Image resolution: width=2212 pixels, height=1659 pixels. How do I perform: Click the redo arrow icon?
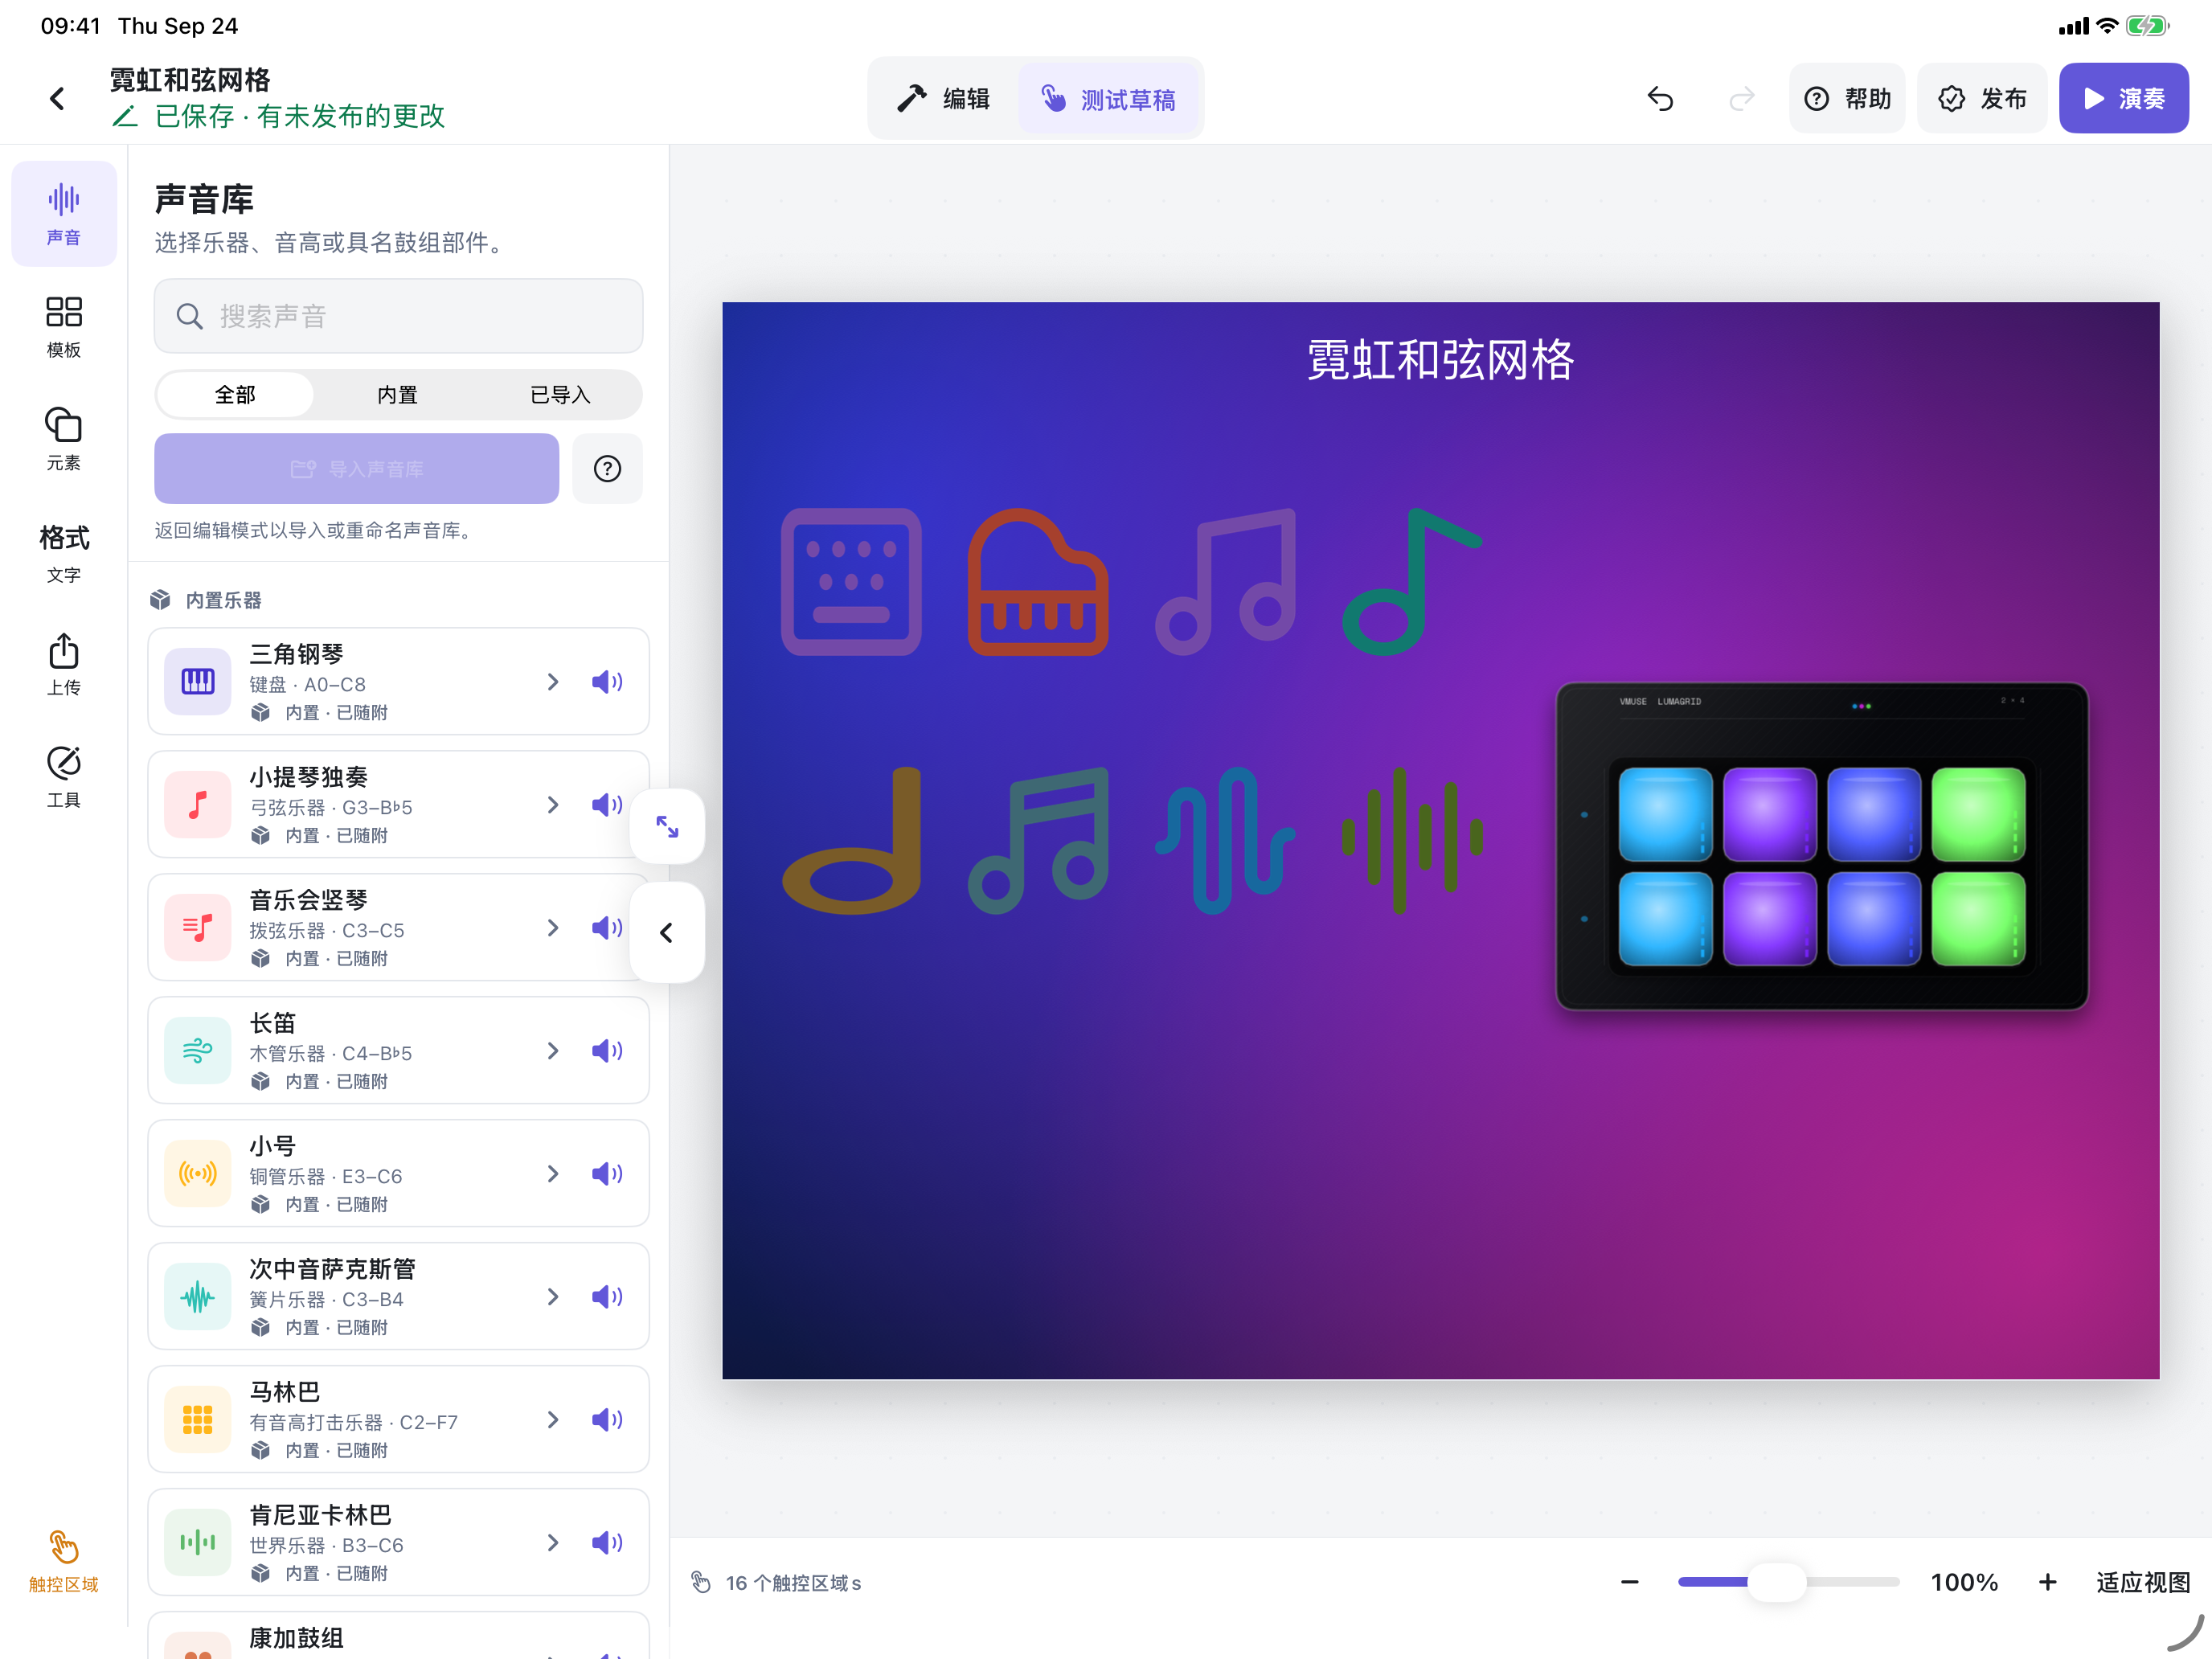(x=1742, y=98)
